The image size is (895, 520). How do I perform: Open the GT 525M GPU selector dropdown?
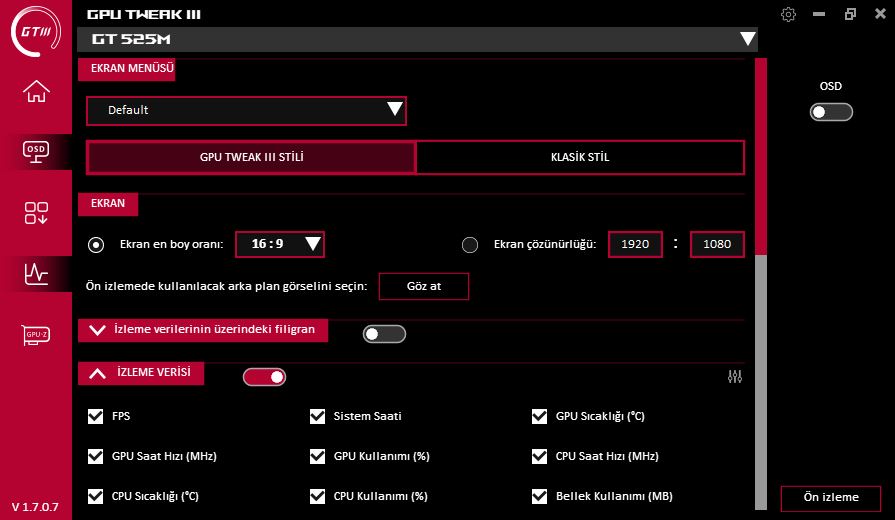(417, 39)
